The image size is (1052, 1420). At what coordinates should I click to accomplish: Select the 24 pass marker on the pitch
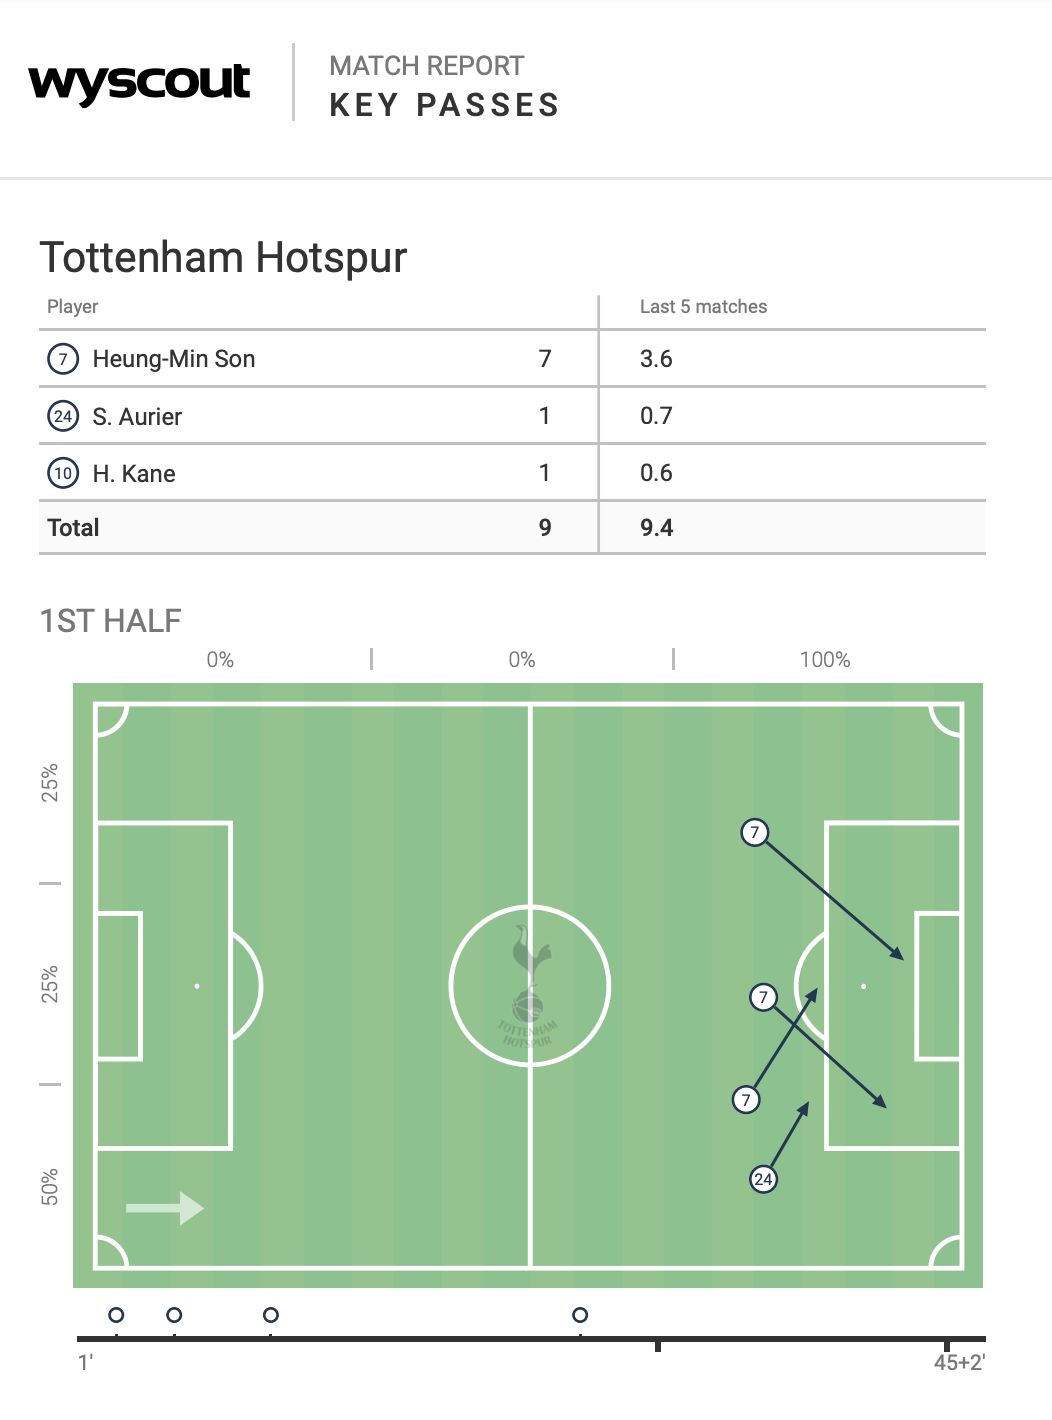(x=763, y=1179)
